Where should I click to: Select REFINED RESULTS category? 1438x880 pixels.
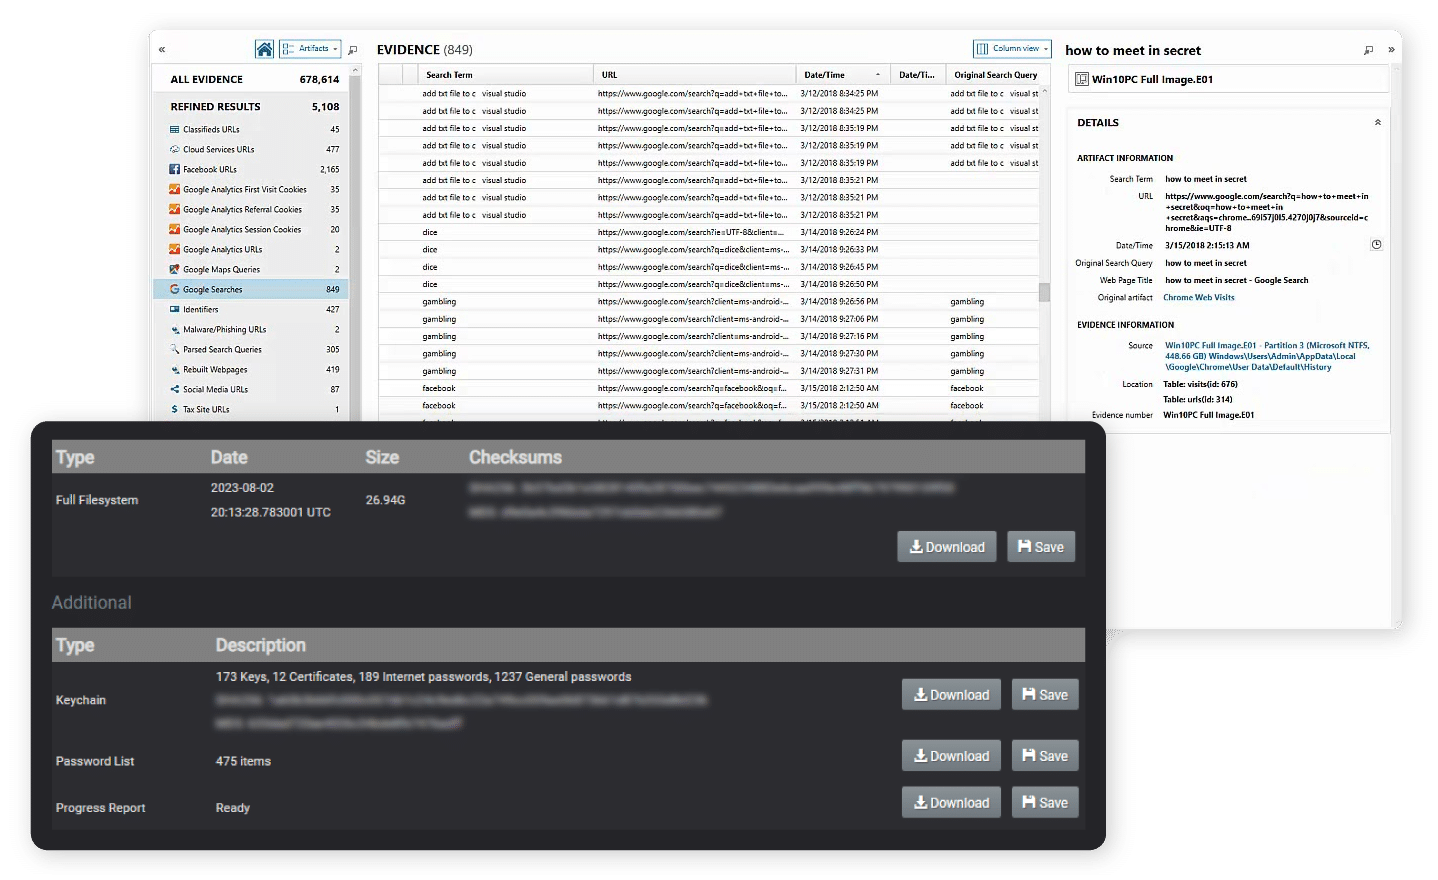pos(251,107)
